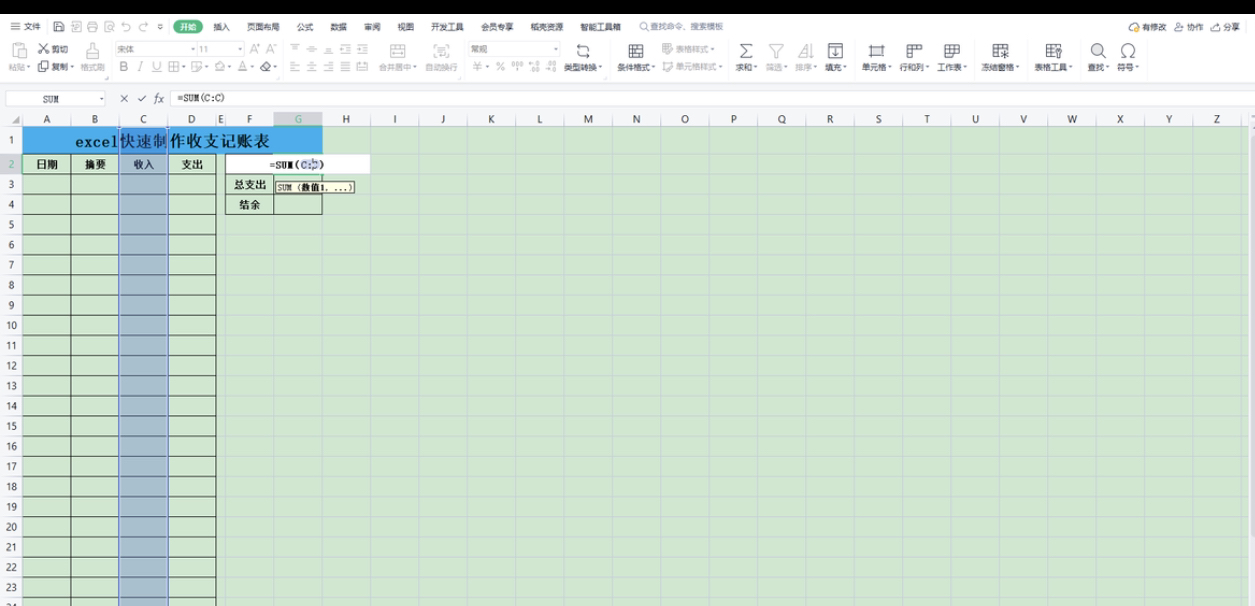Click the fill color bucket swatch

[219, 67]
